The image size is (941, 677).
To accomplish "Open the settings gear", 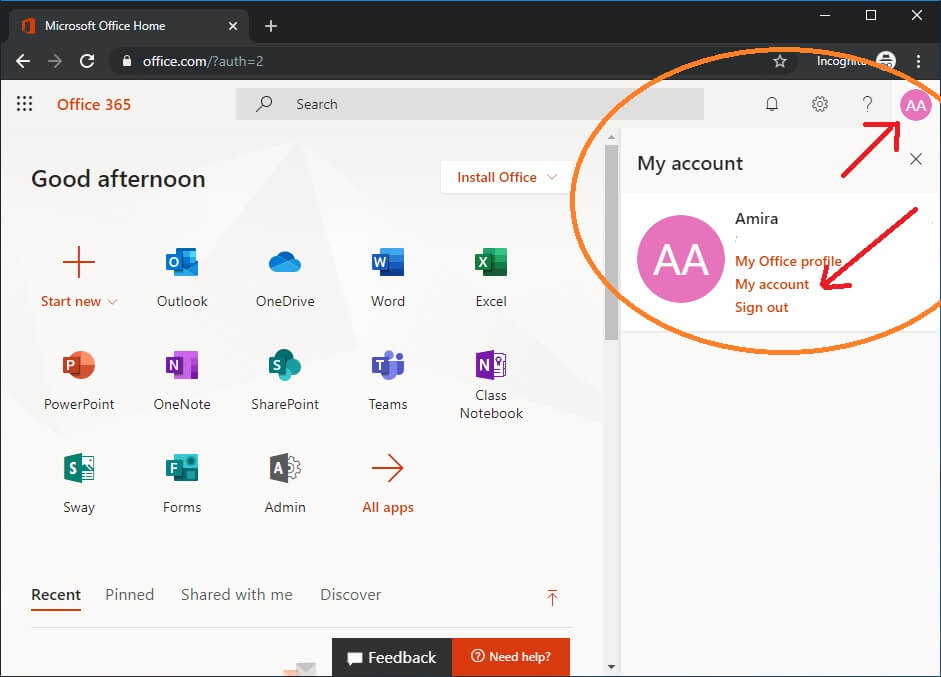I will [820, 104].
